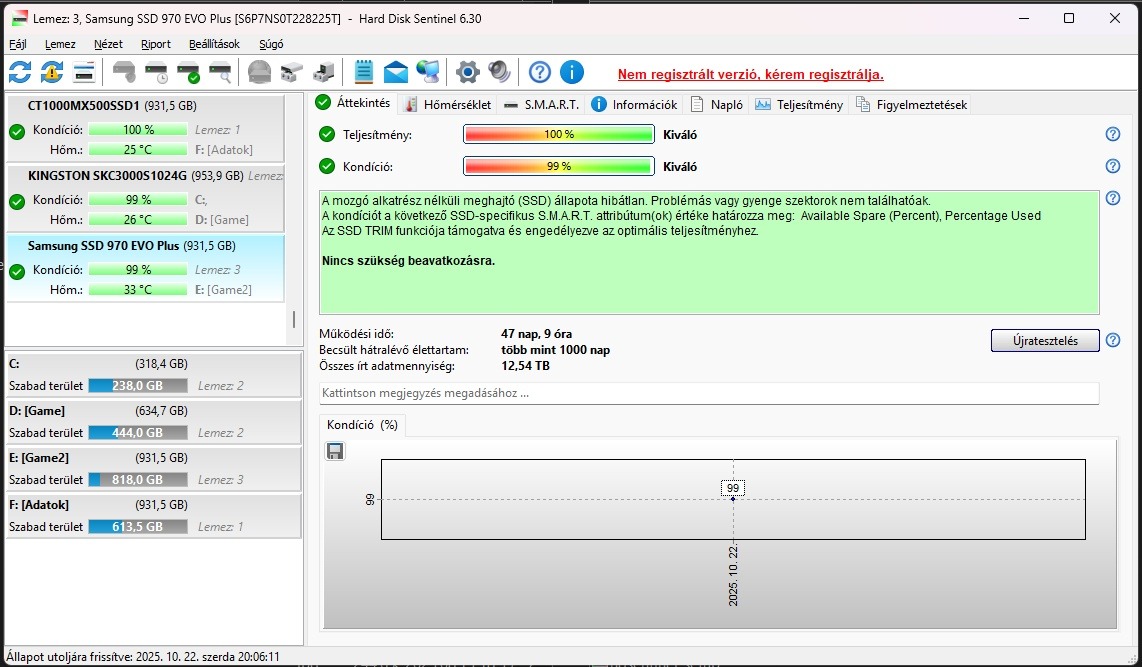Click the disk panel list toolbar icon
Screen dimensions: 1142x667
(84, 72)
